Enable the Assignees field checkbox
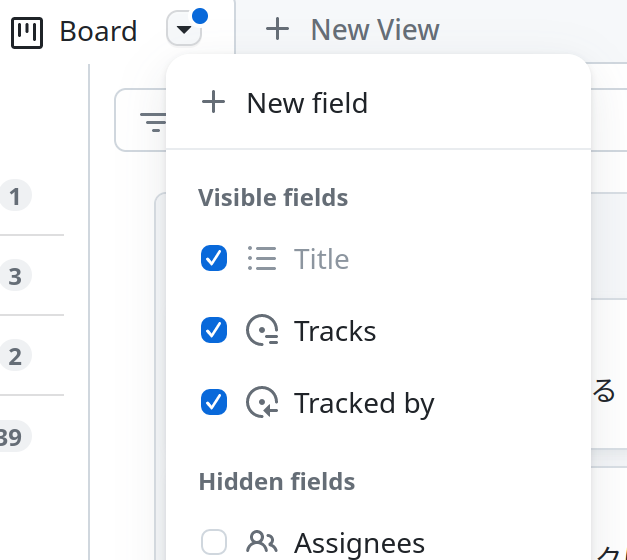The image size is (627, 560). click(x=214, y=542)
